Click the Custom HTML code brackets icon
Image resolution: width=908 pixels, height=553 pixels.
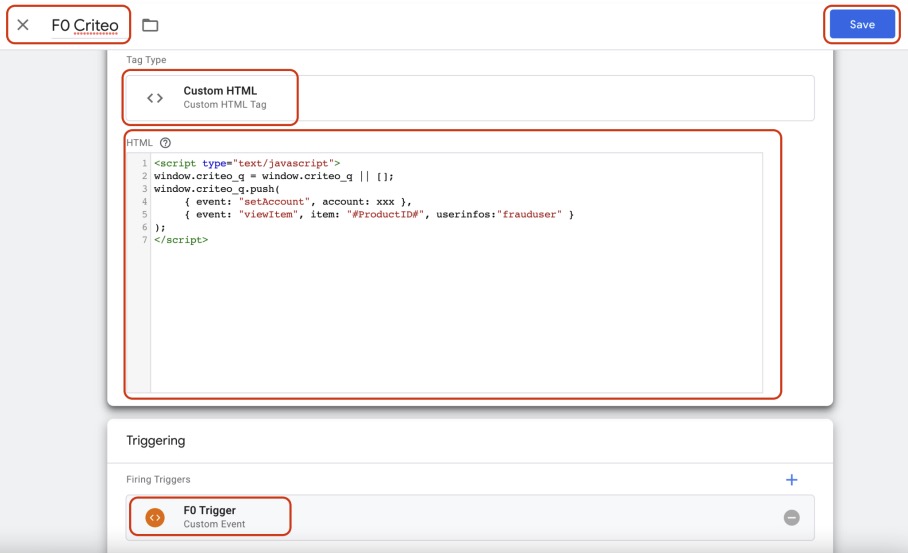(x=155, y=98)
